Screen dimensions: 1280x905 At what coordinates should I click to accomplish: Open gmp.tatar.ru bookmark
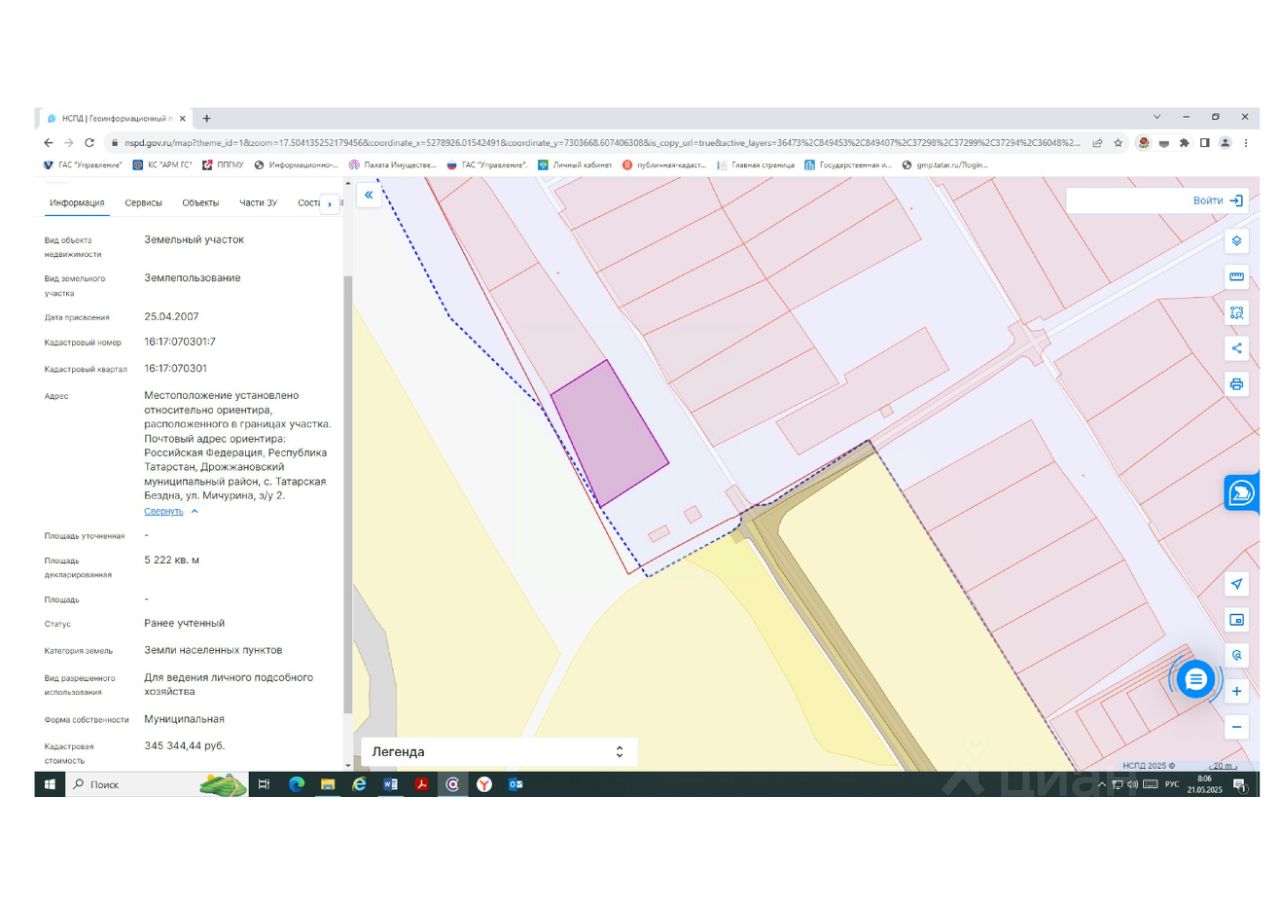(945, 165)
